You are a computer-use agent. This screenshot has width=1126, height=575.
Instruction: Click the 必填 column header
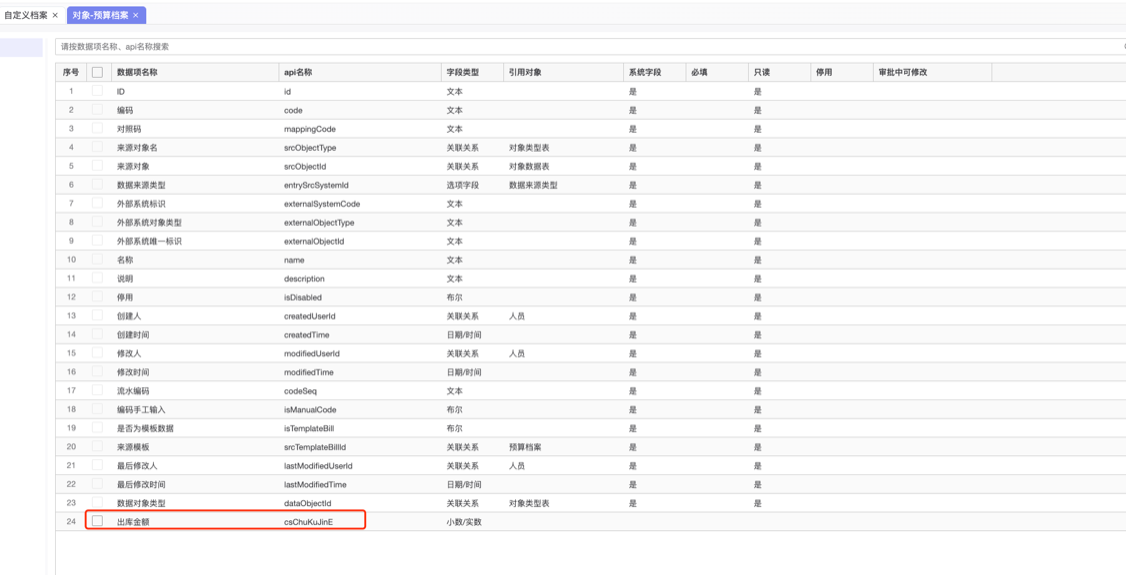click(x=699, y=72)
